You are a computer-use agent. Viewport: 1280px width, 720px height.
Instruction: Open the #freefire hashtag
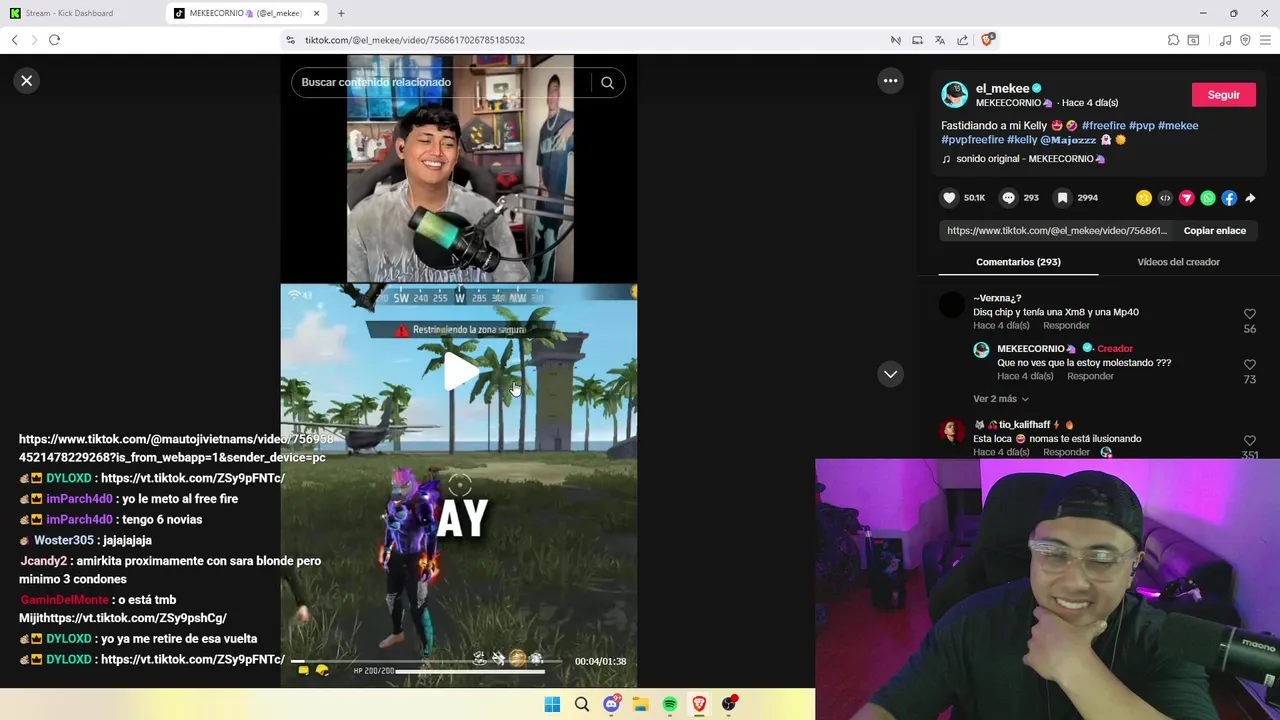click(1103, 126)
